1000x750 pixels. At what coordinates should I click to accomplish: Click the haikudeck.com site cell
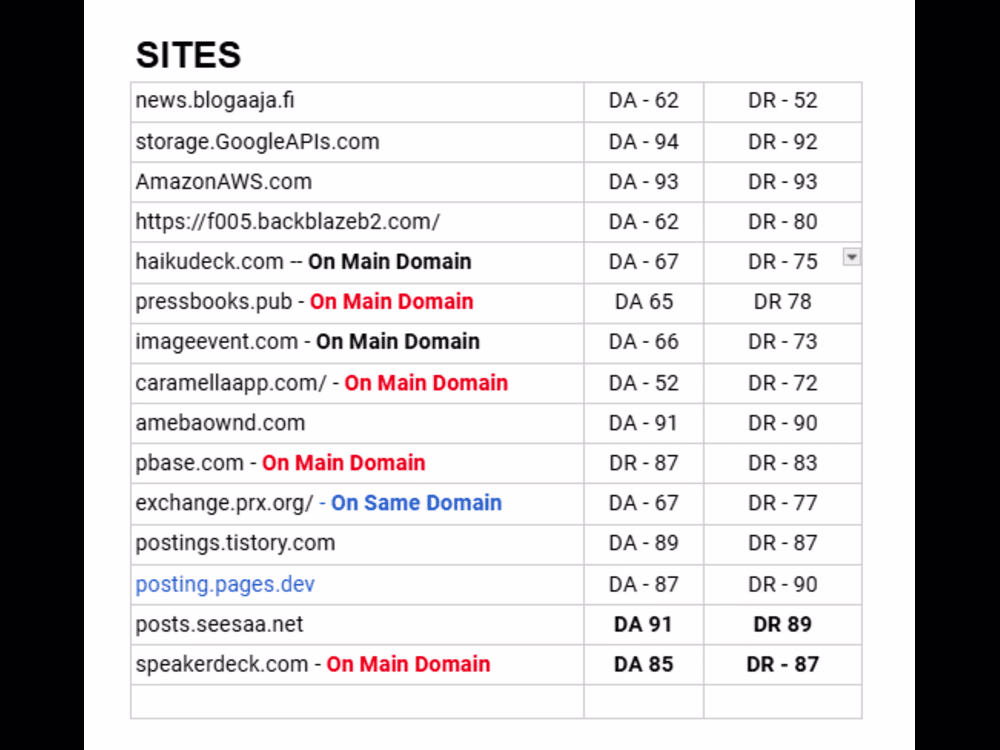(x=210, y=262)
